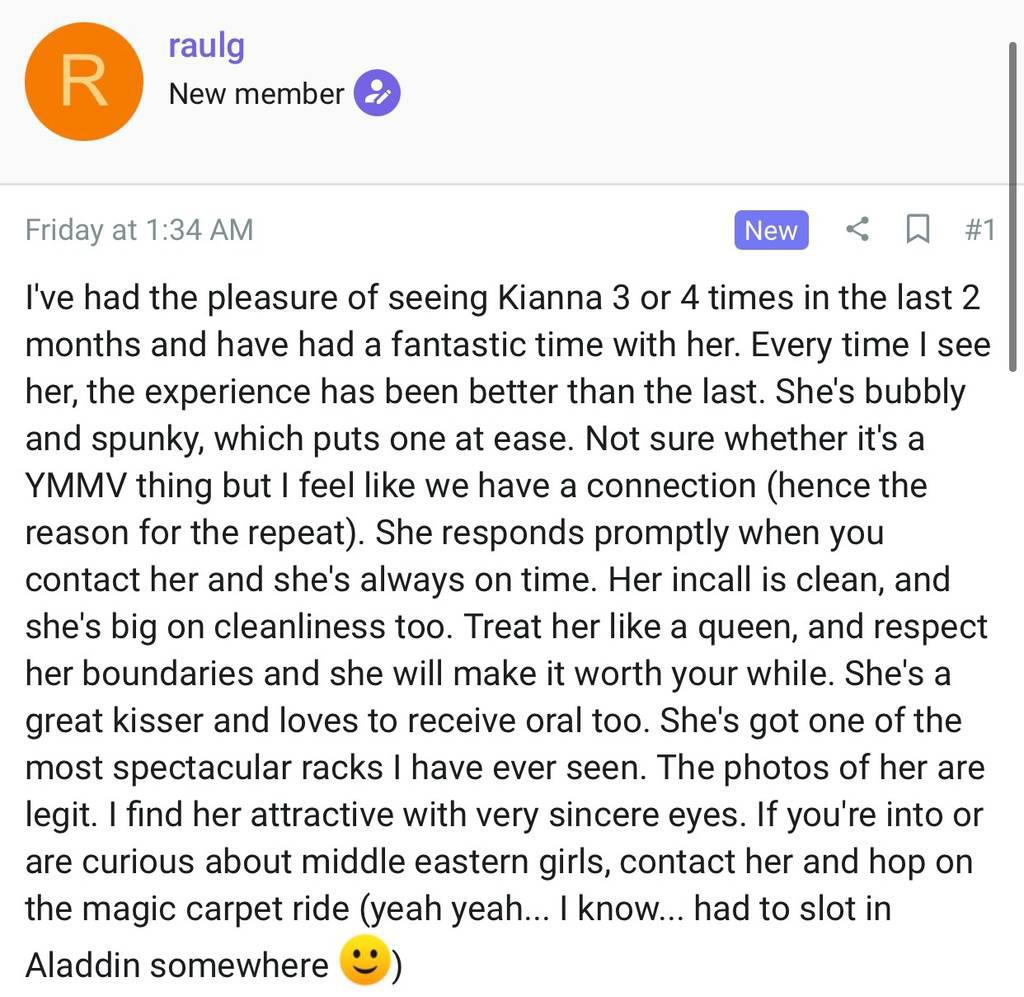Click the word promptly in the post
This screenshot has height=997, width=1024.
coord(661,533)
